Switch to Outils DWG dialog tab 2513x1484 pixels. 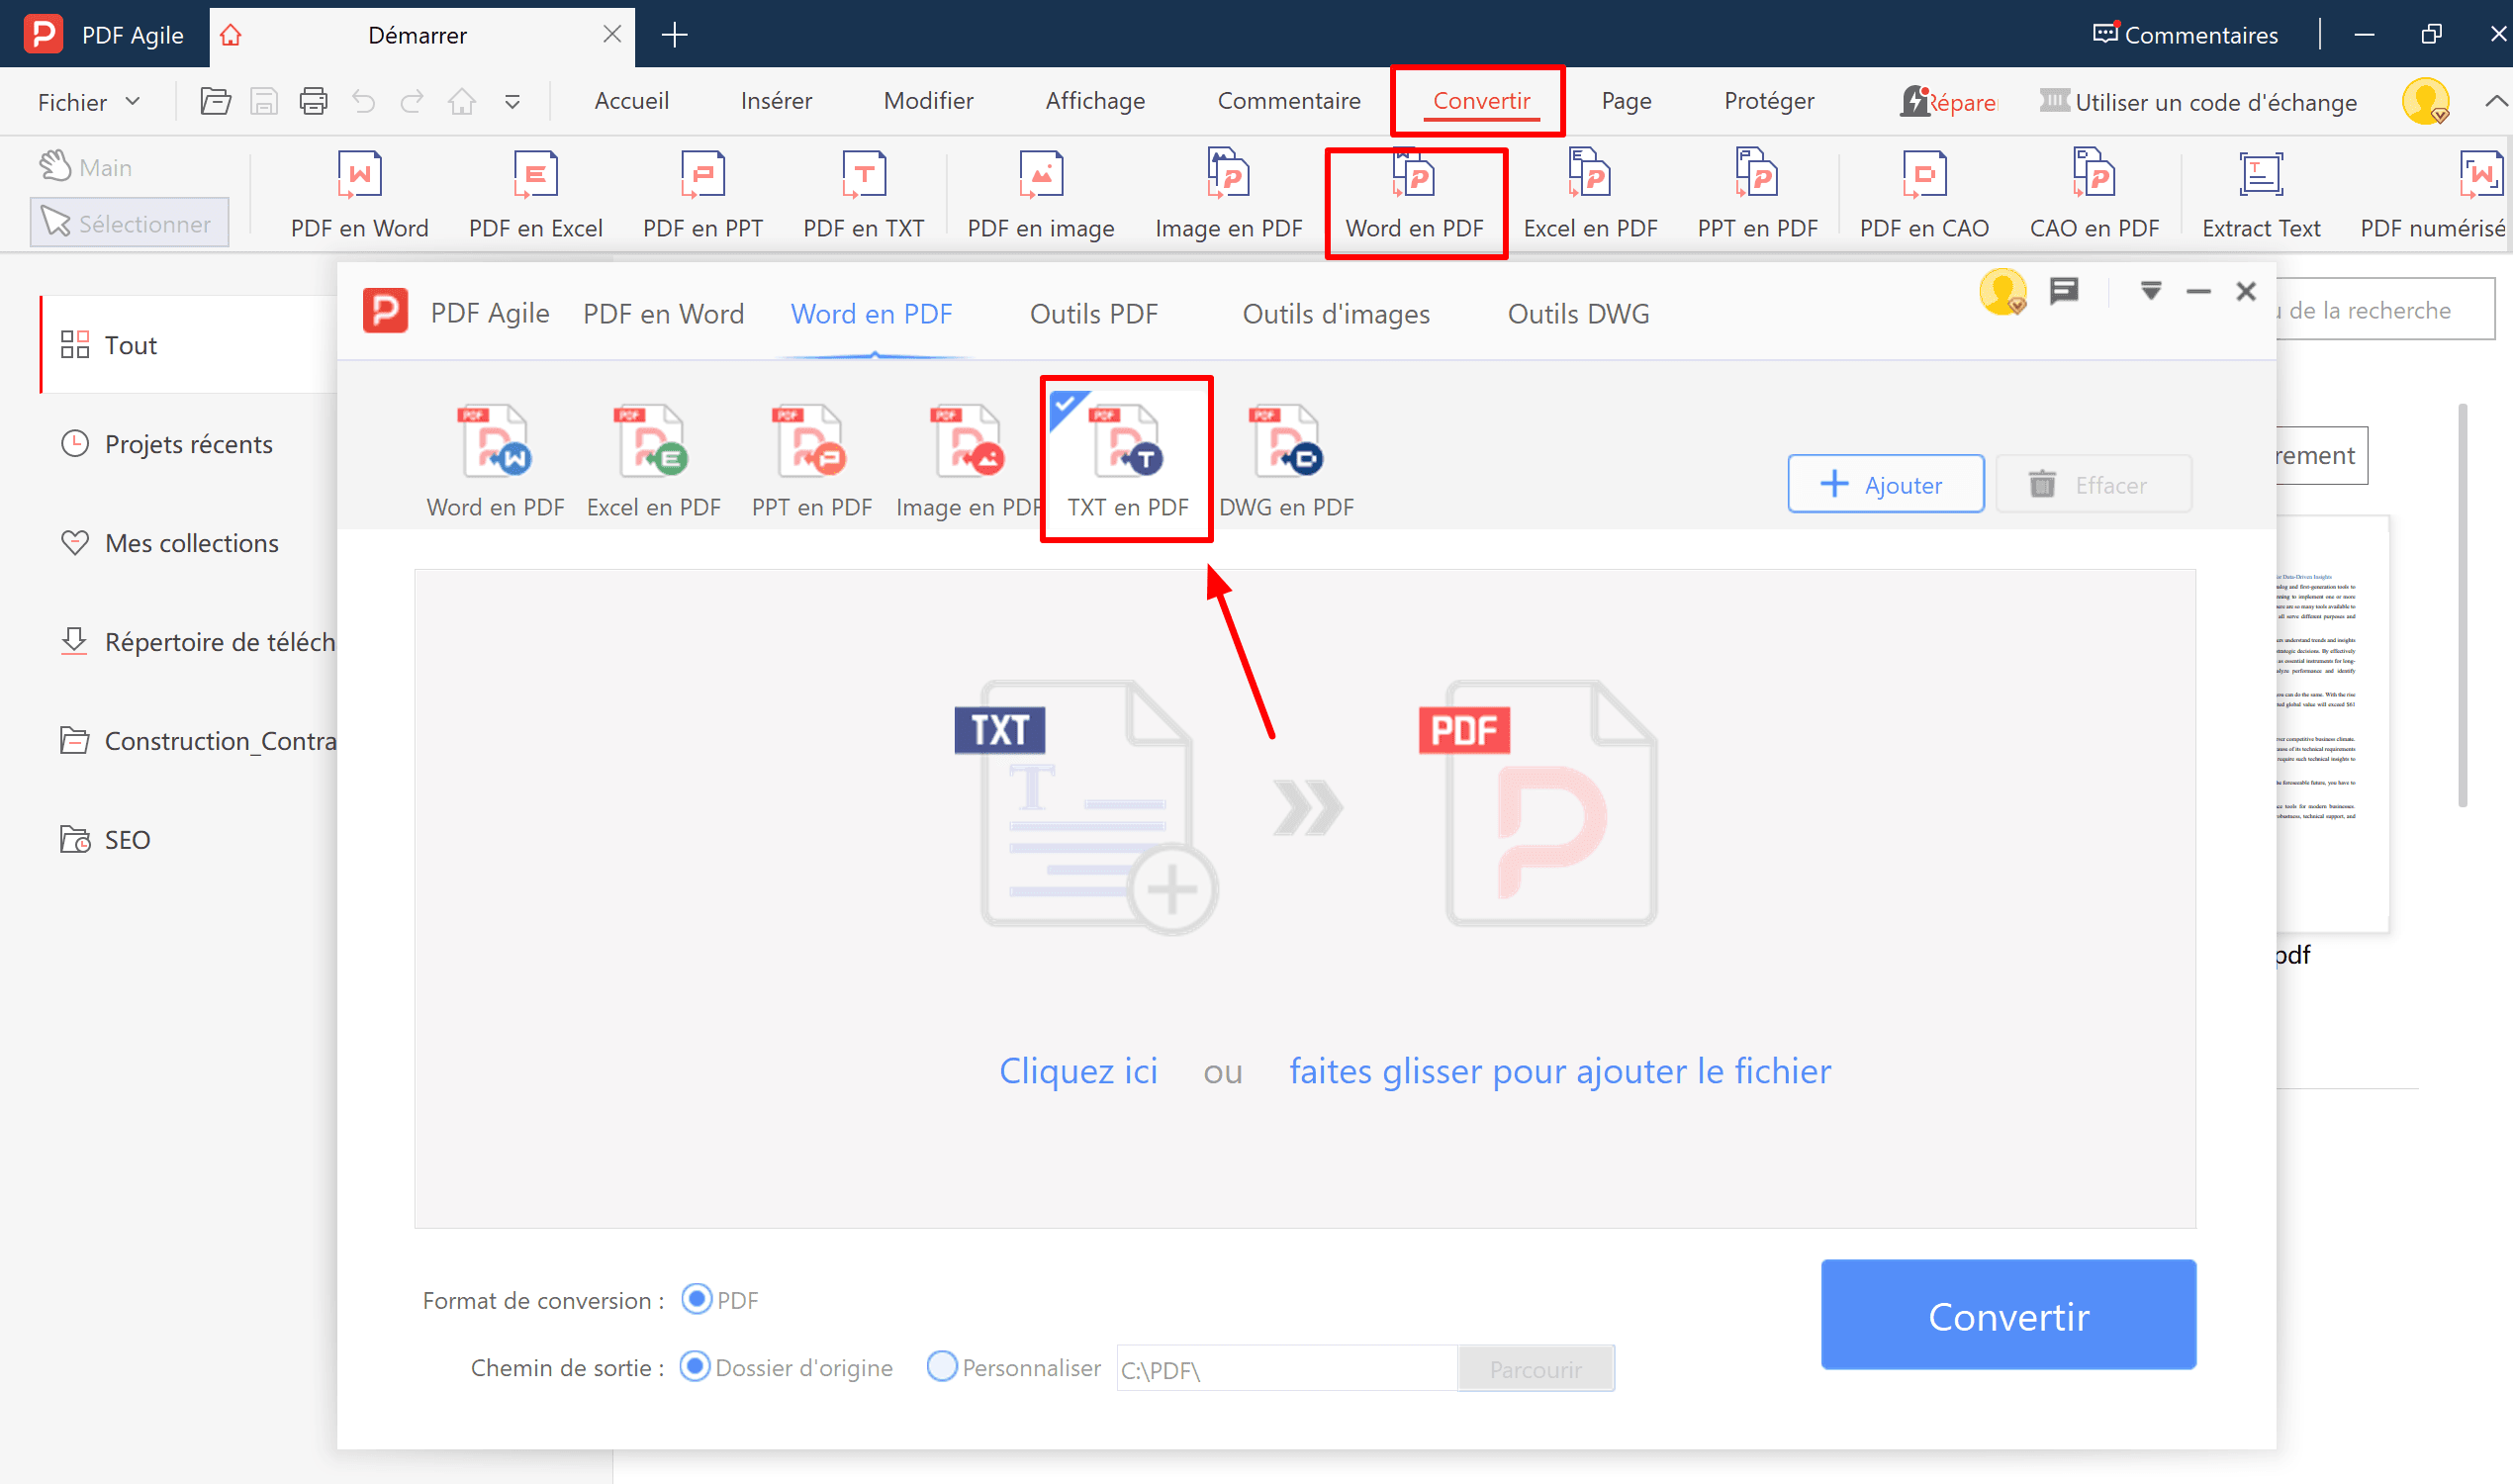(1578, 314)
